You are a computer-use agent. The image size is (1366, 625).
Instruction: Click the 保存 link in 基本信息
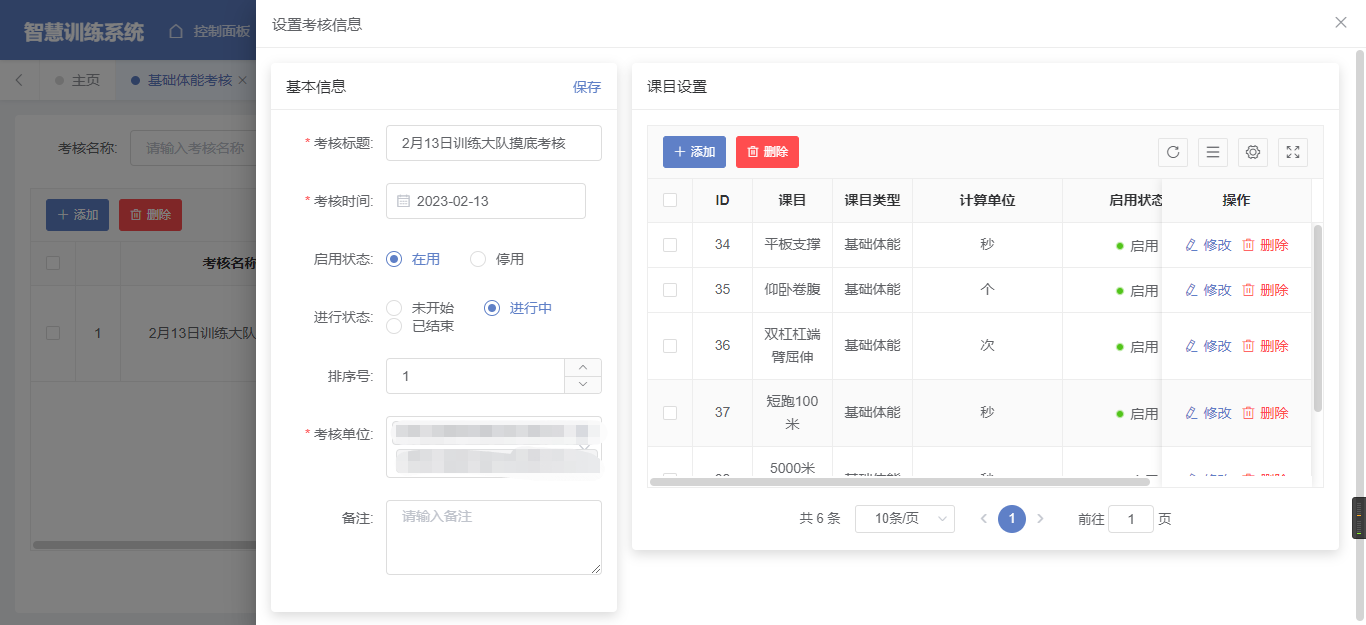587,87
